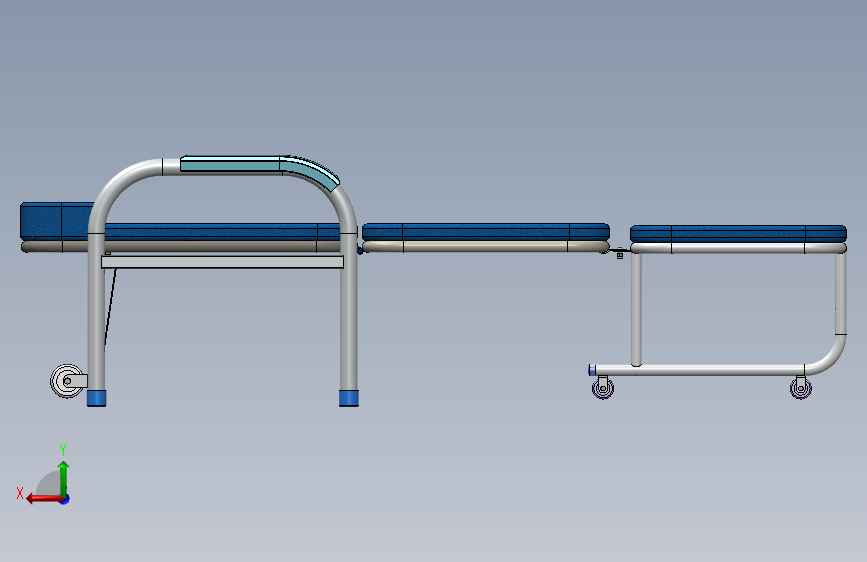This screenshot has width=867, height=562.
Task: Click the blue Z axis dot on triad
Action: [65, 499]
